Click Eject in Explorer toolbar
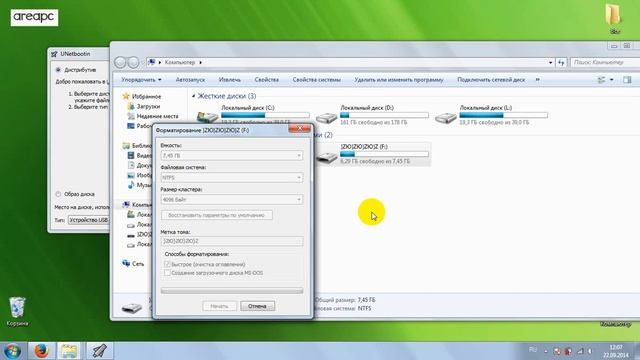 [x=230, y=80]
